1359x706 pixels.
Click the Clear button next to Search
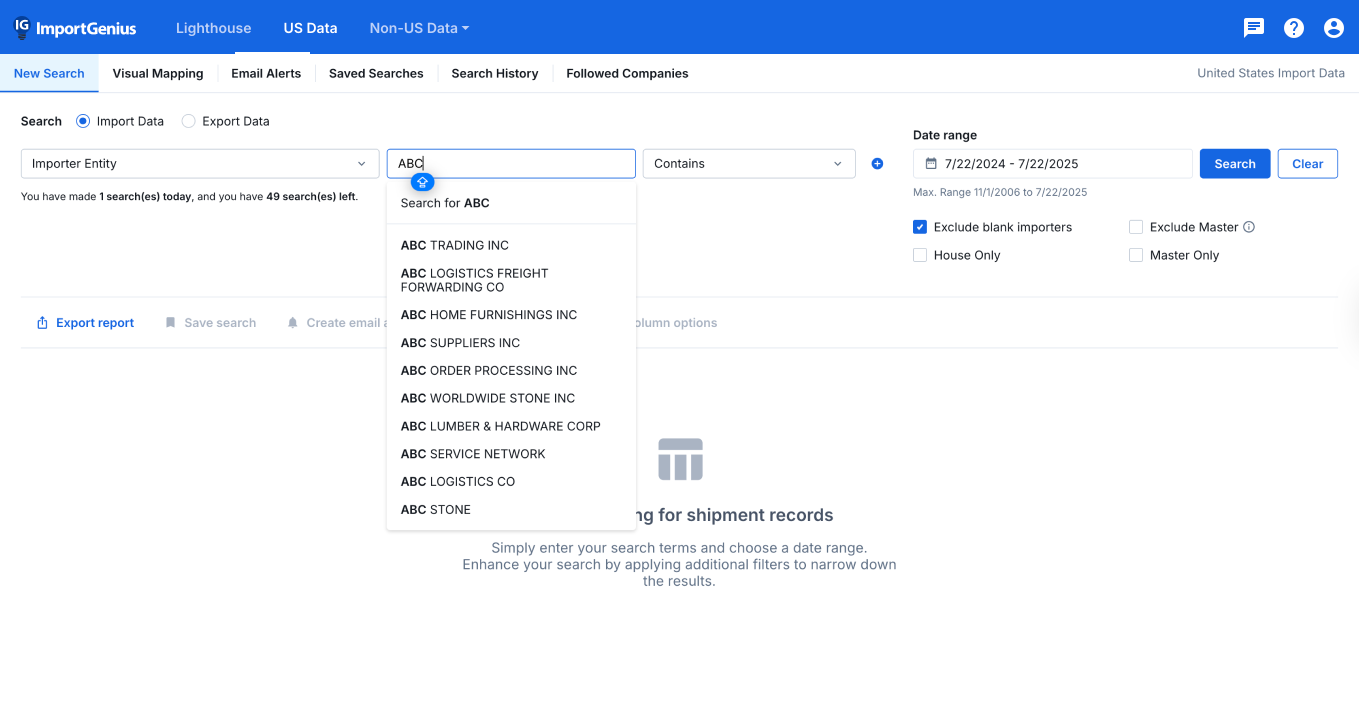(1307, 163)
